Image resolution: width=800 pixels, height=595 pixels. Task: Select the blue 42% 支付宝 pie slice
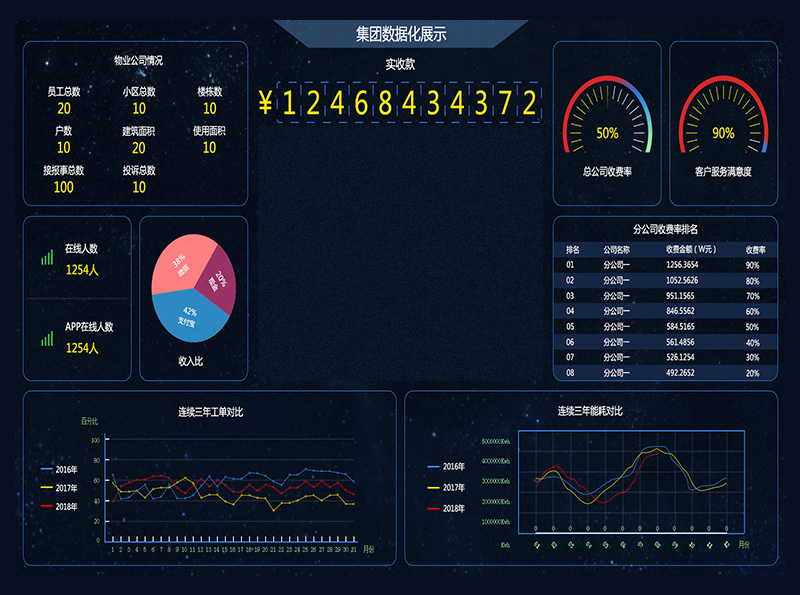tap(191, 320)
